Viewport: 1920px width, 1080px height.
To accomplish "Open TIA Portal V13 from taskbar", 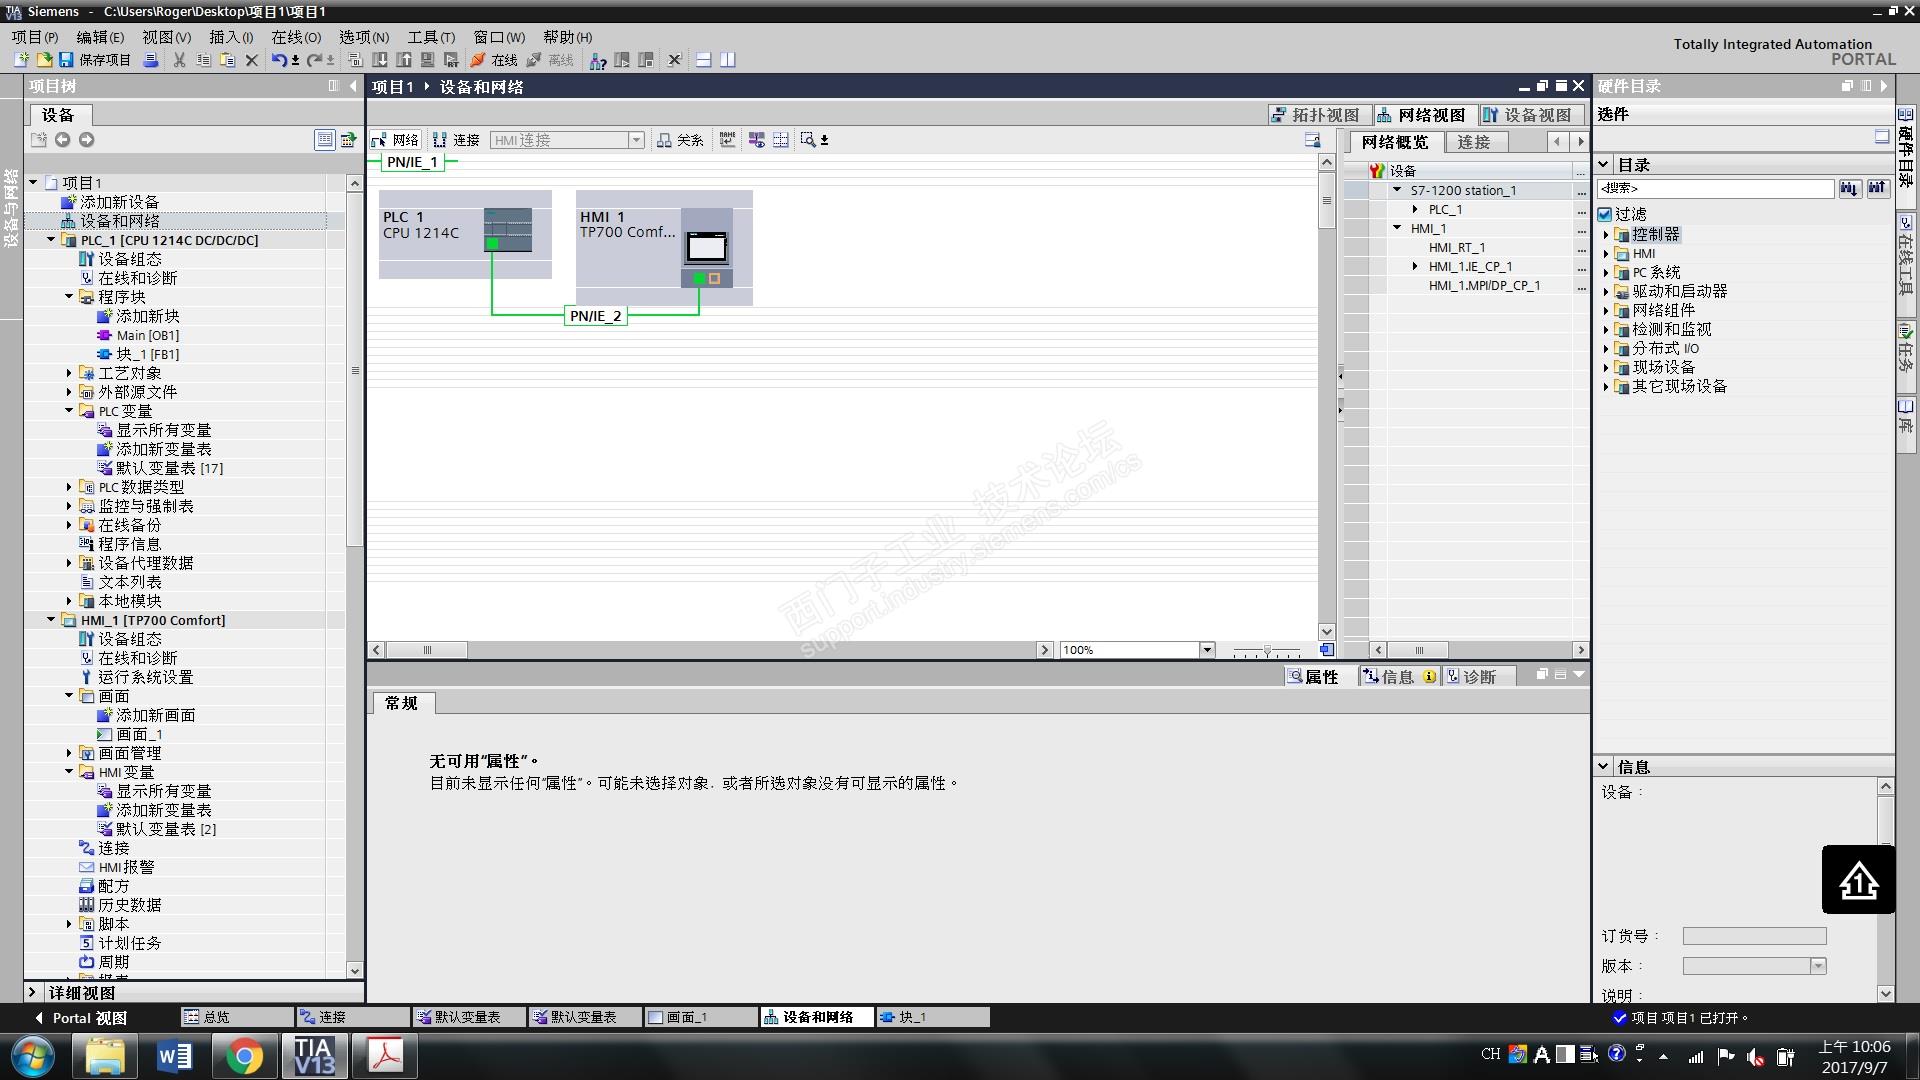I will pos(315,1056).
